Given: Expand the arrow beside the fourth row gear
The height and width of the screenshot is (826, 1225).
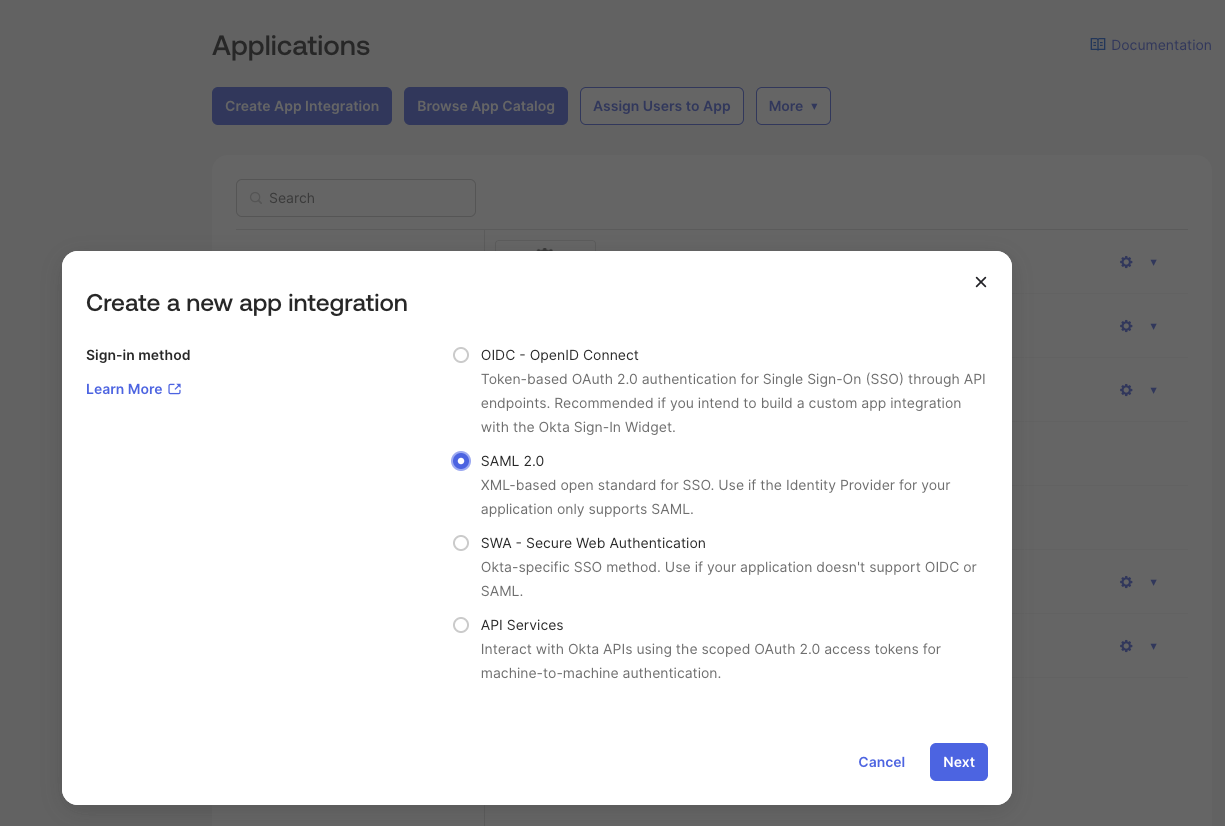Looking at the screenshot, I should [x=1153, y=582].
